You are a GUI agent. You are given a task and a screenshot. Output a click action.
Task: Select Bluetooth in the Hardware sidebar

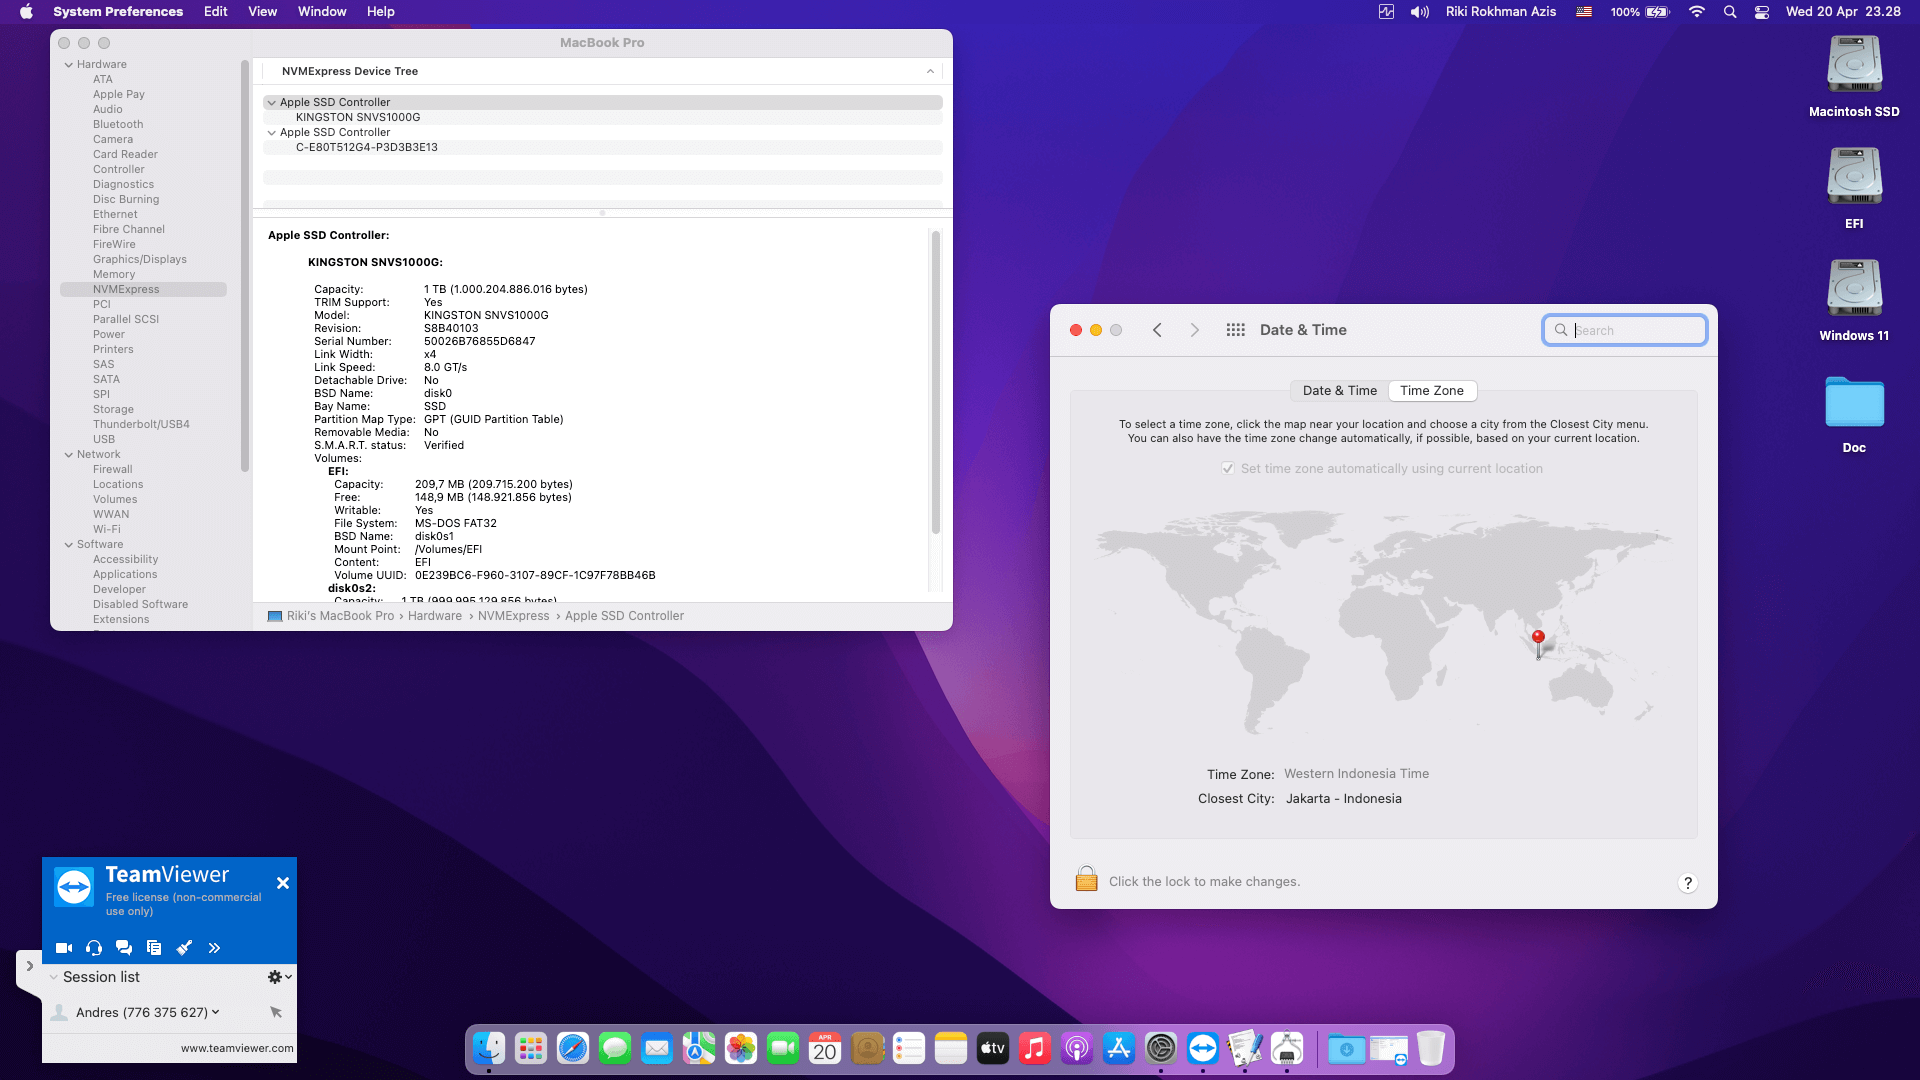point(118,125)
